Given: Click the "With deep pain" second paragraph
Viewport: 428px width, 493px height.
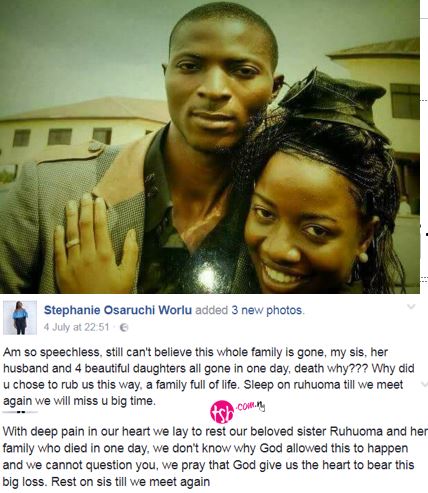Looking at the screenshot, I should [x=215, y=457].
